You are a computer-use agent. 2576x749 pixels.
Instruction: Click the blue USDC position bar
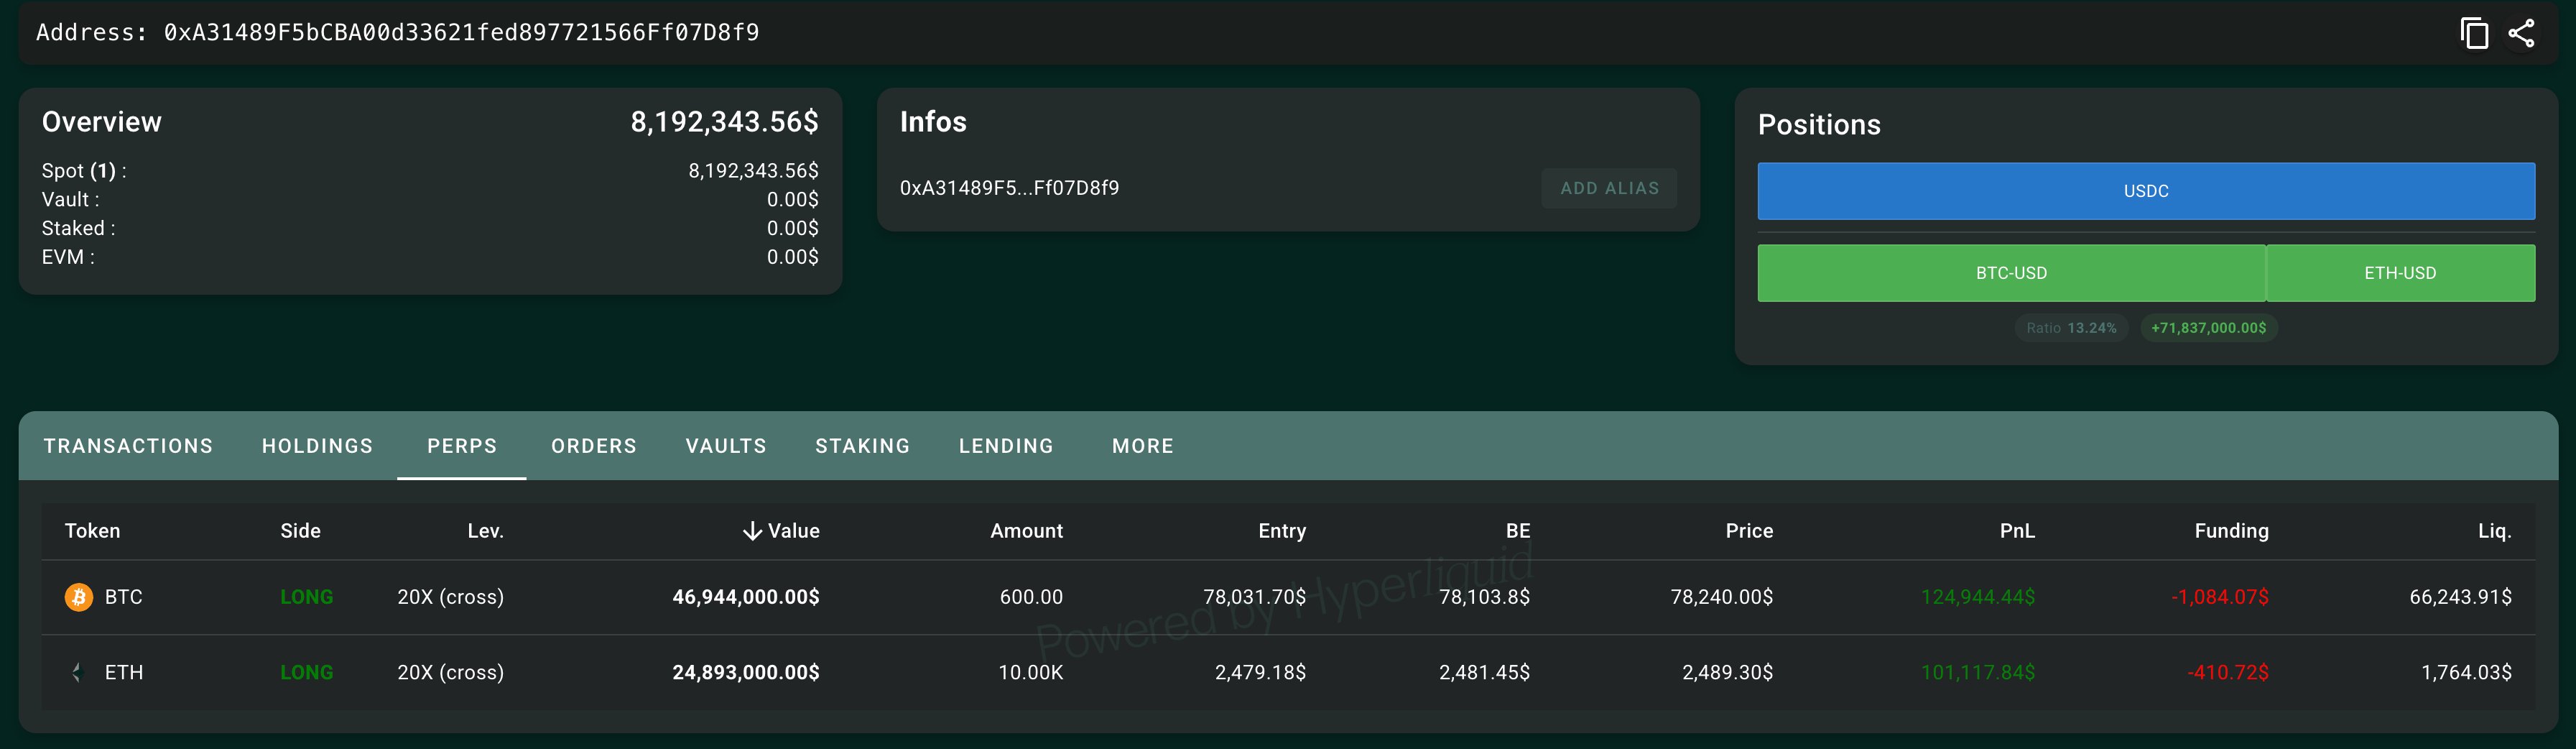2146,191
